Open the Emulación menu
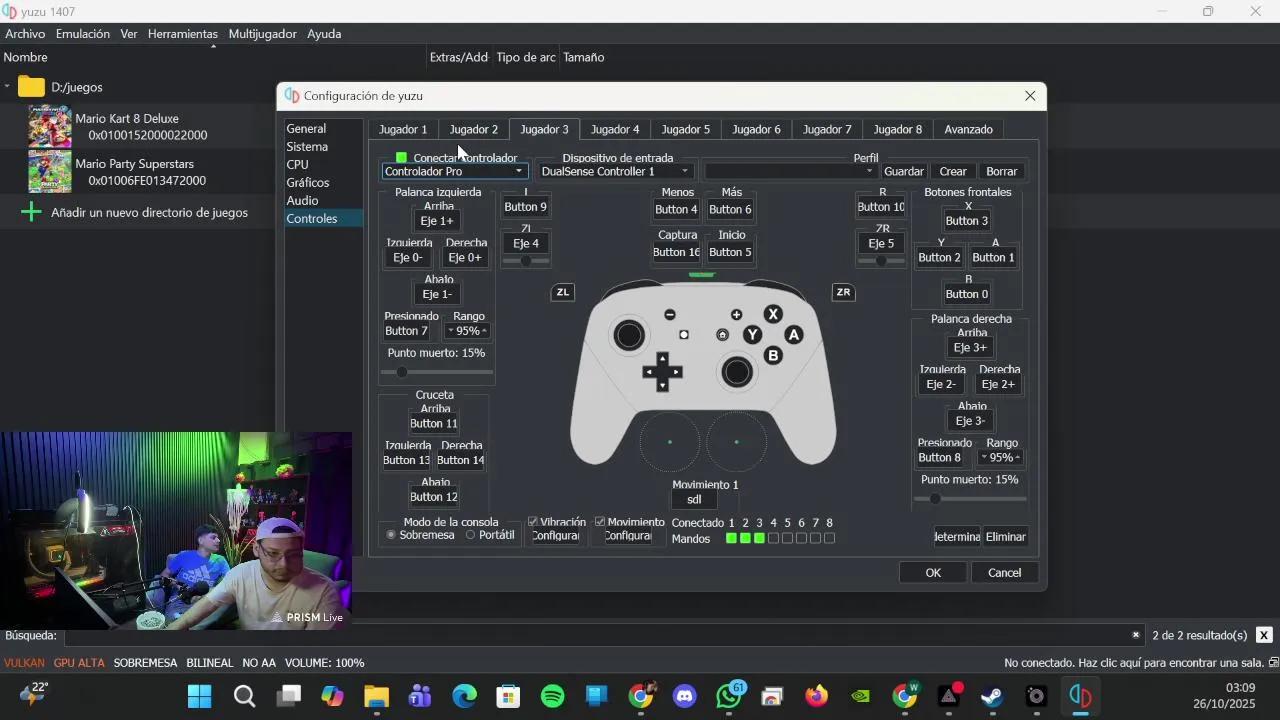This screenshot has width=1280, height=720. click(83, 34)
